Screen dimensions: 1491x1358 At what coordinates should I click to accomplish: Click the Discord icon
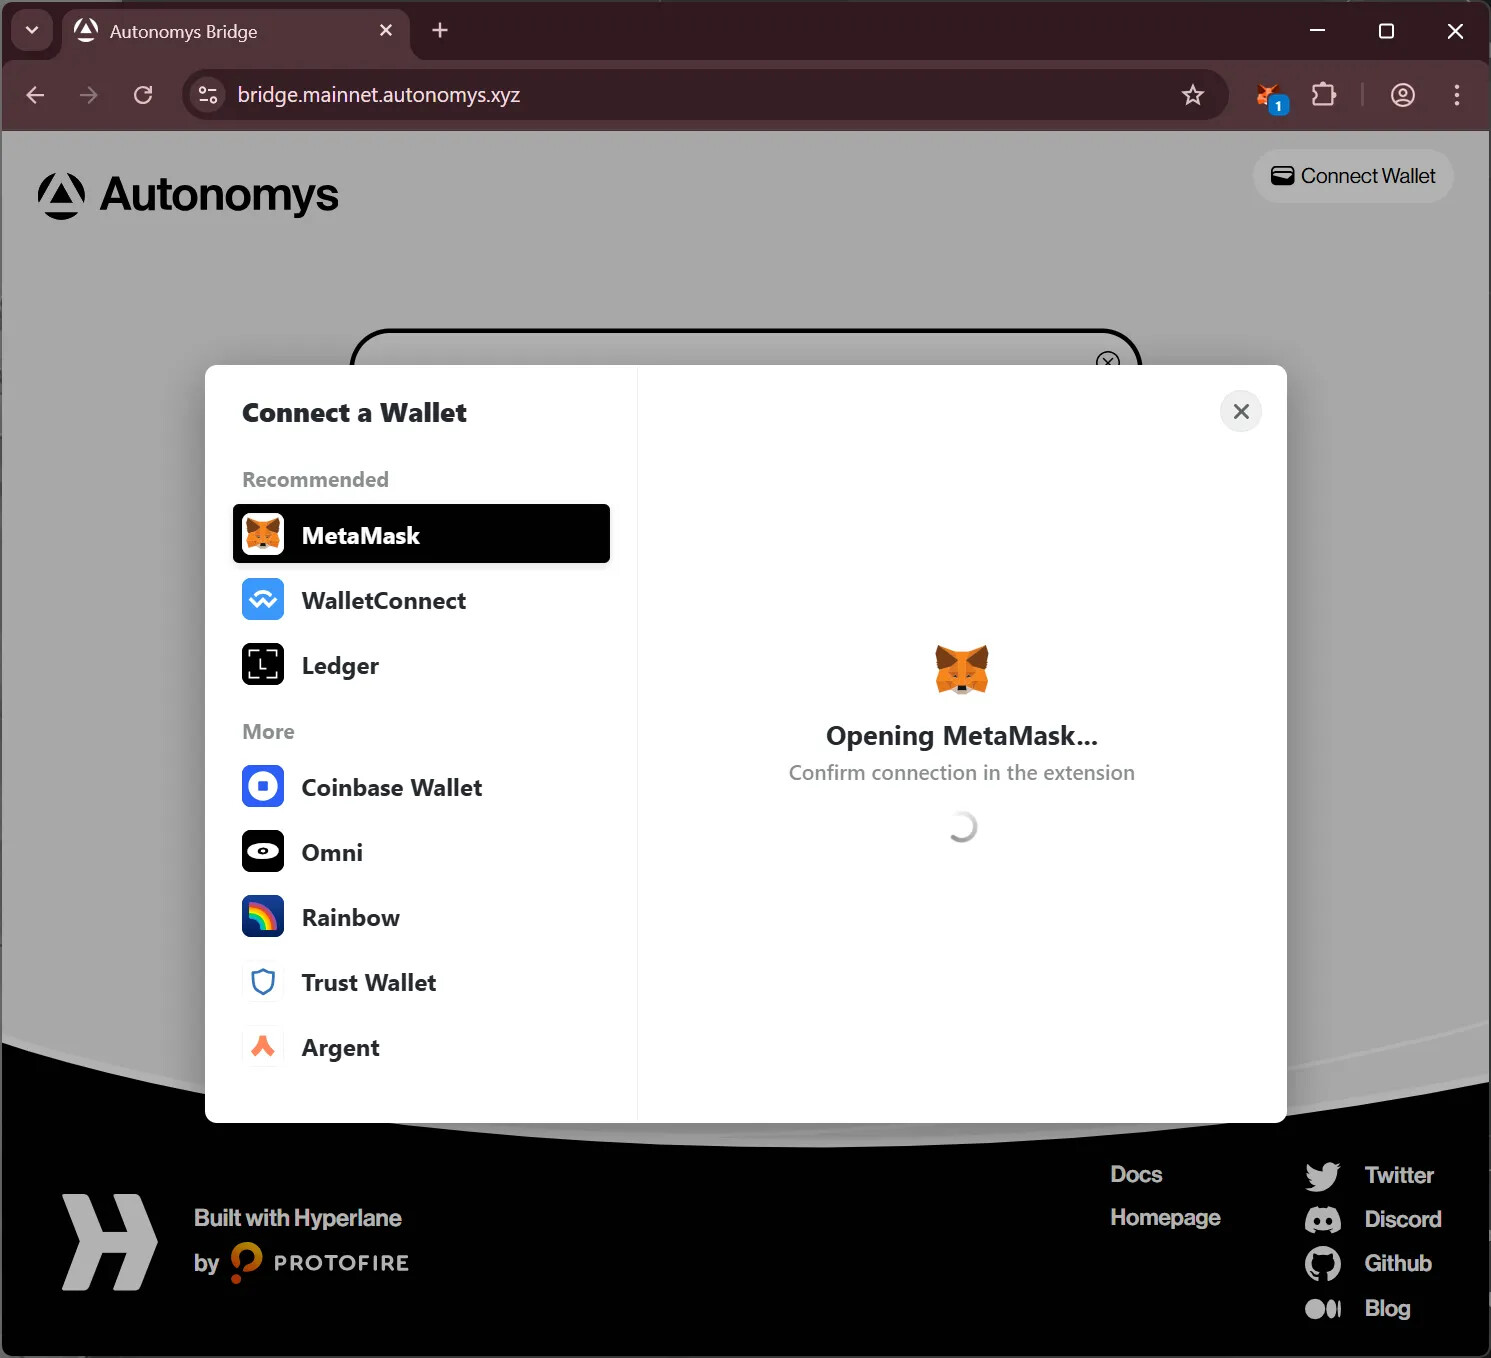coord(1322,1220)
